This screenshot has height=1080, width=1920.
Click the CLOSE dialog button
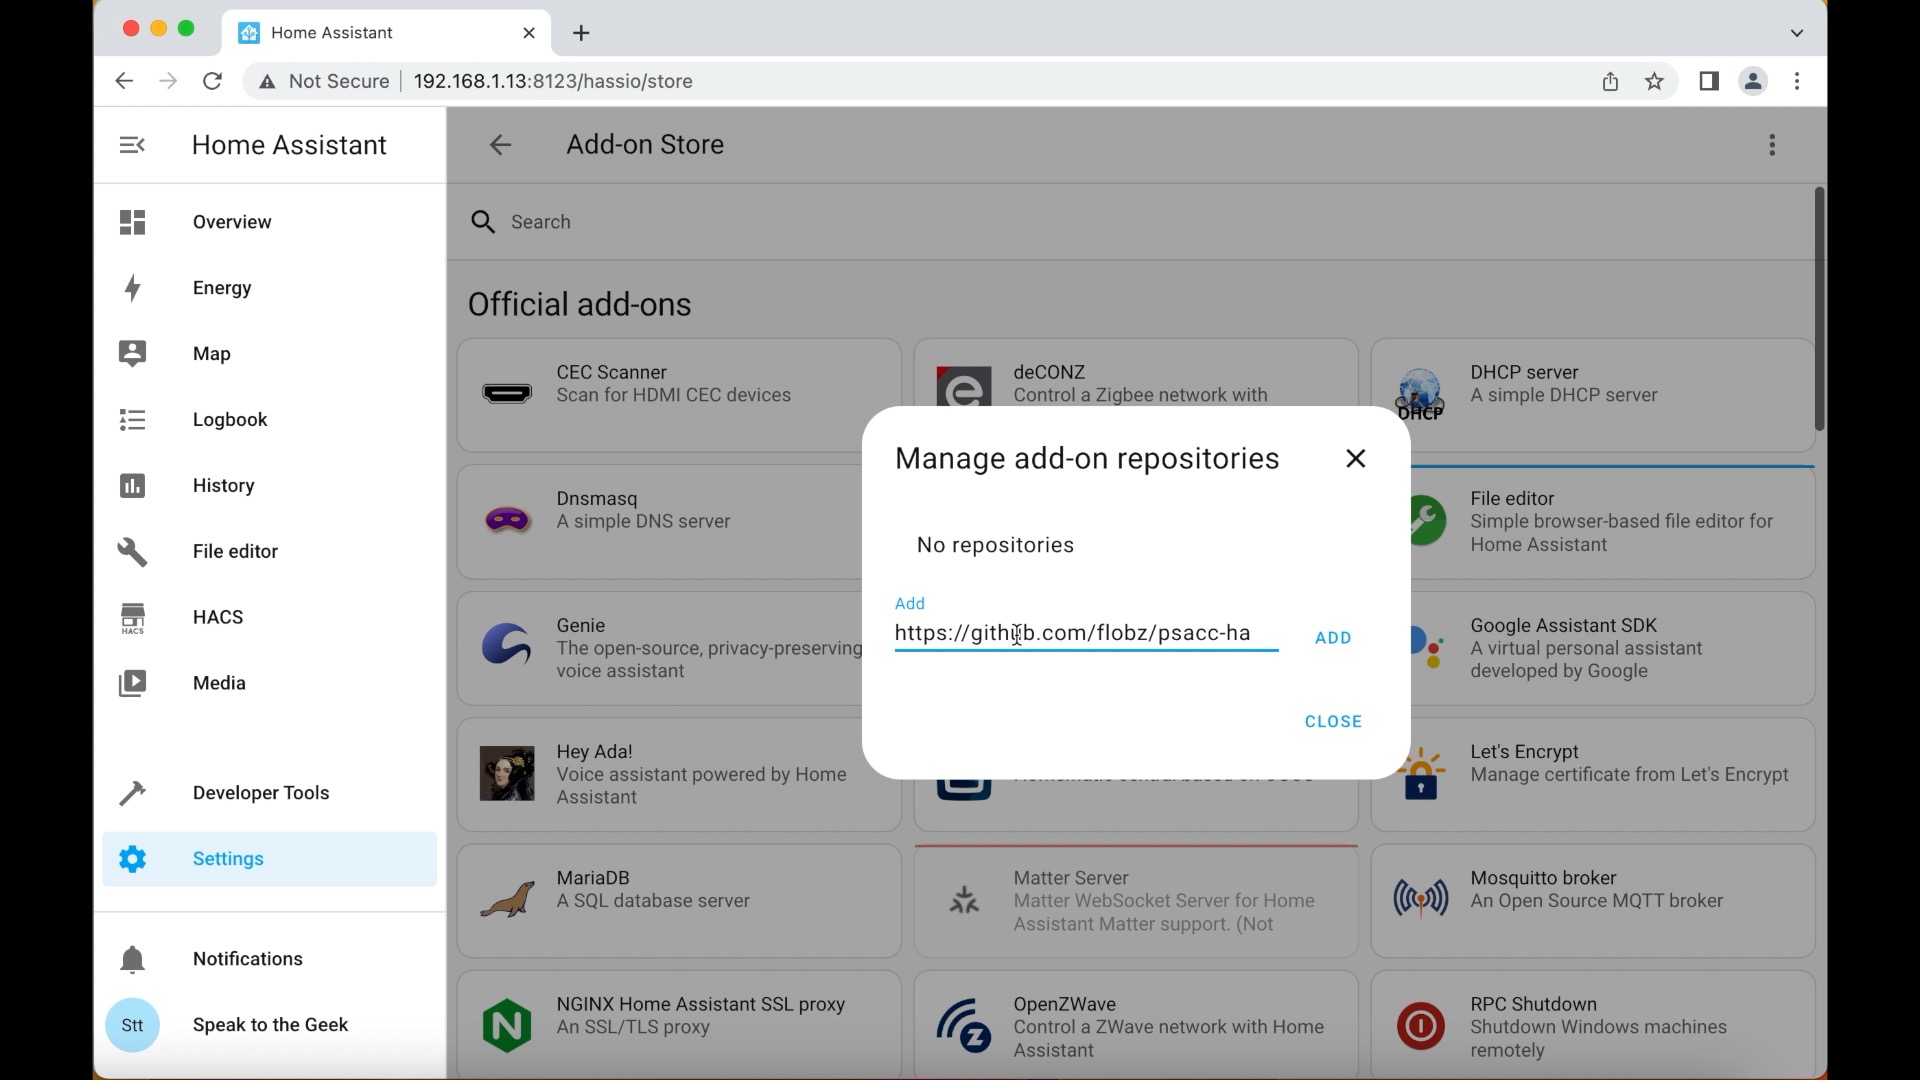click(1333, 722)
